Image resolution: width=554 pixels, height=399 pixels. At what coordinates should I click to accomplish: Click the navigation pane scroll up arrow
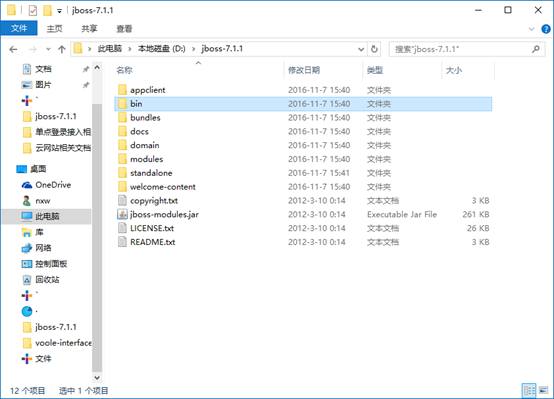[97, 67]
